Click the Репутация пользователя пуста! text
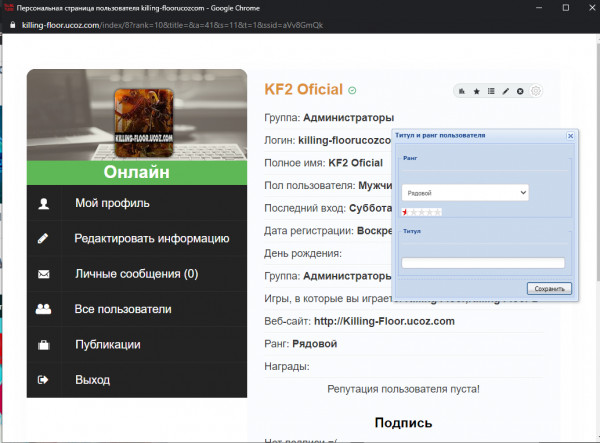 point(403,389)
